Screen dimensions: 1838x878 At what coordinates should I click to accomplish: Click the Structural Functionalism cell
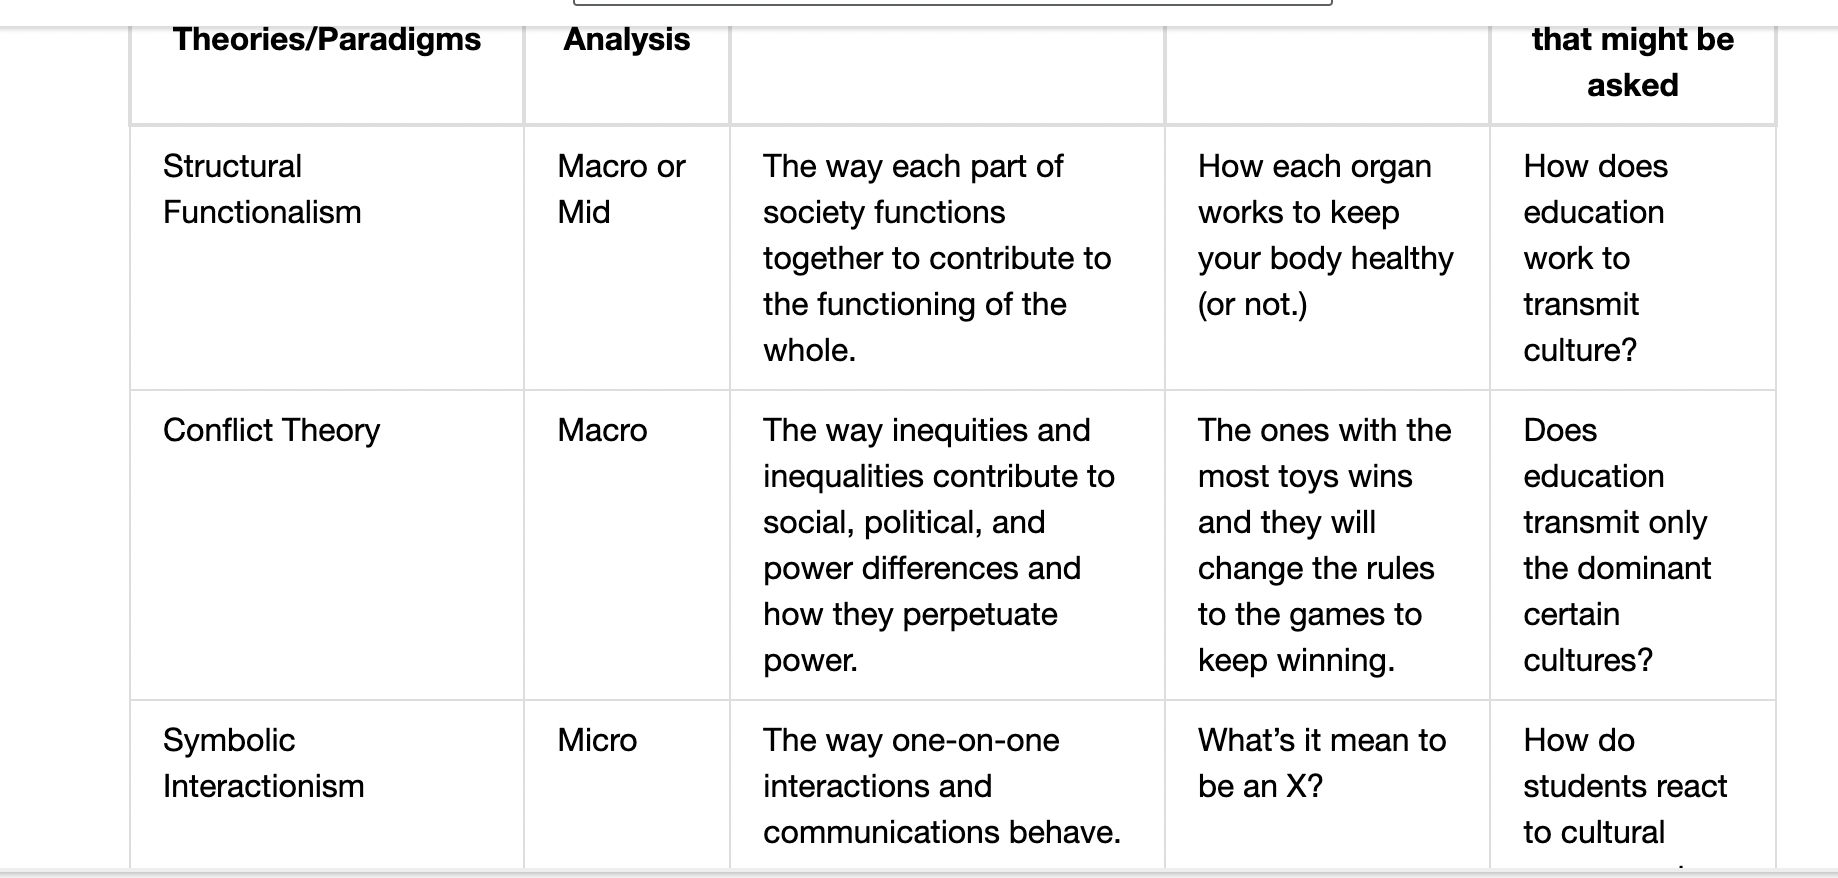click(x=327, y=258)
